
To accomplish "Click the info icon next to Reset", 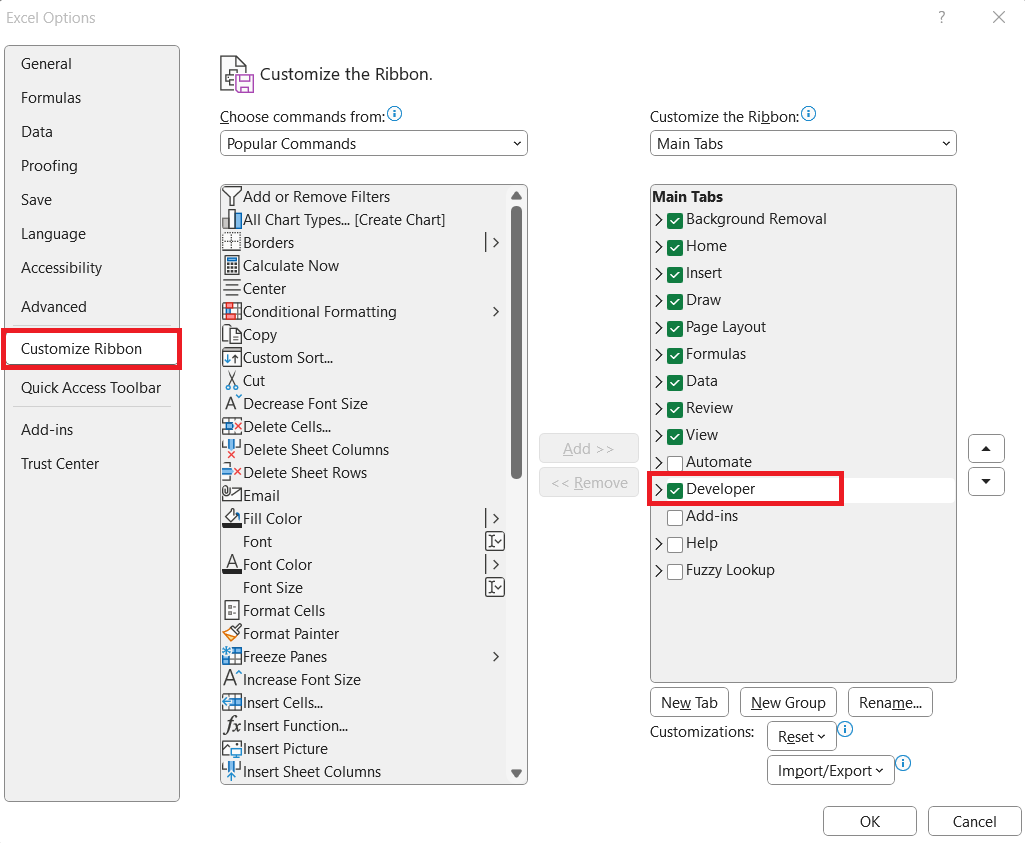I will (845, 729).
